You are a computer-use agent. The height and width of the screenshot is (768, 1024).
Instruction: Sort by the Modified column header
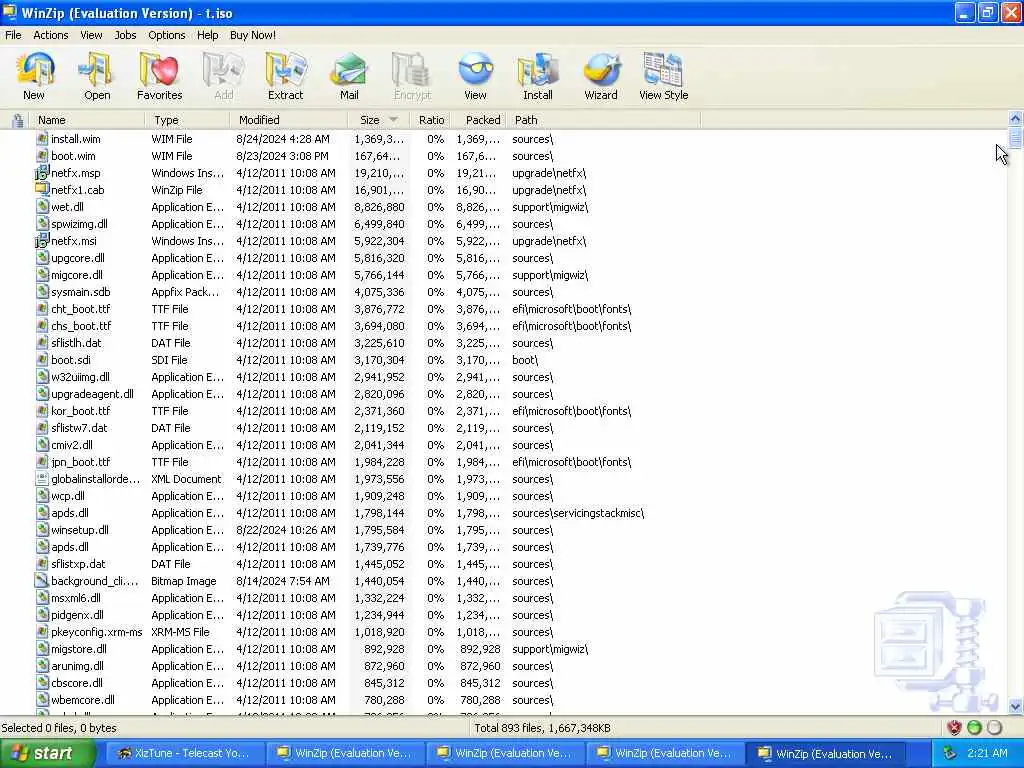(x=288, y=120)
